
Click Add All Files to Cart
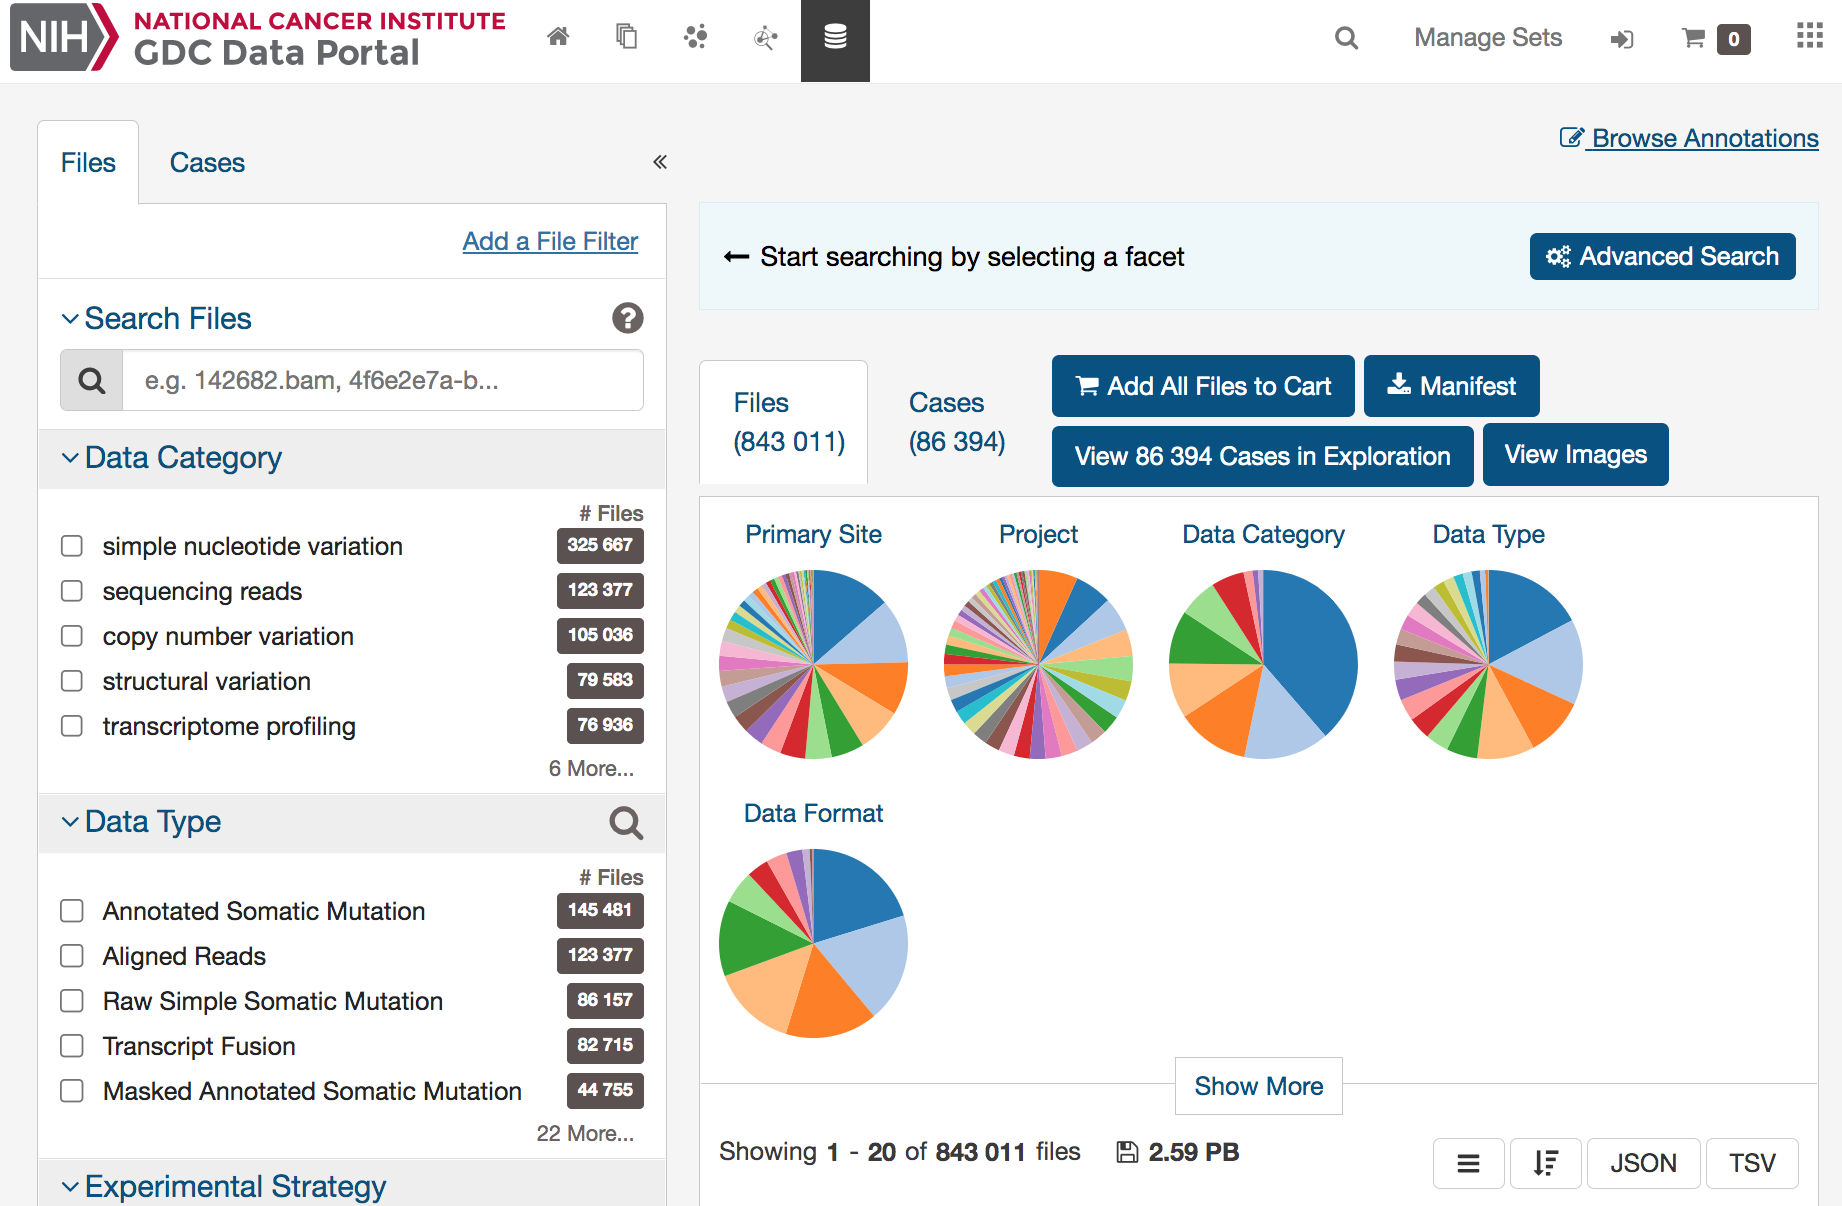pos(1202,386)
